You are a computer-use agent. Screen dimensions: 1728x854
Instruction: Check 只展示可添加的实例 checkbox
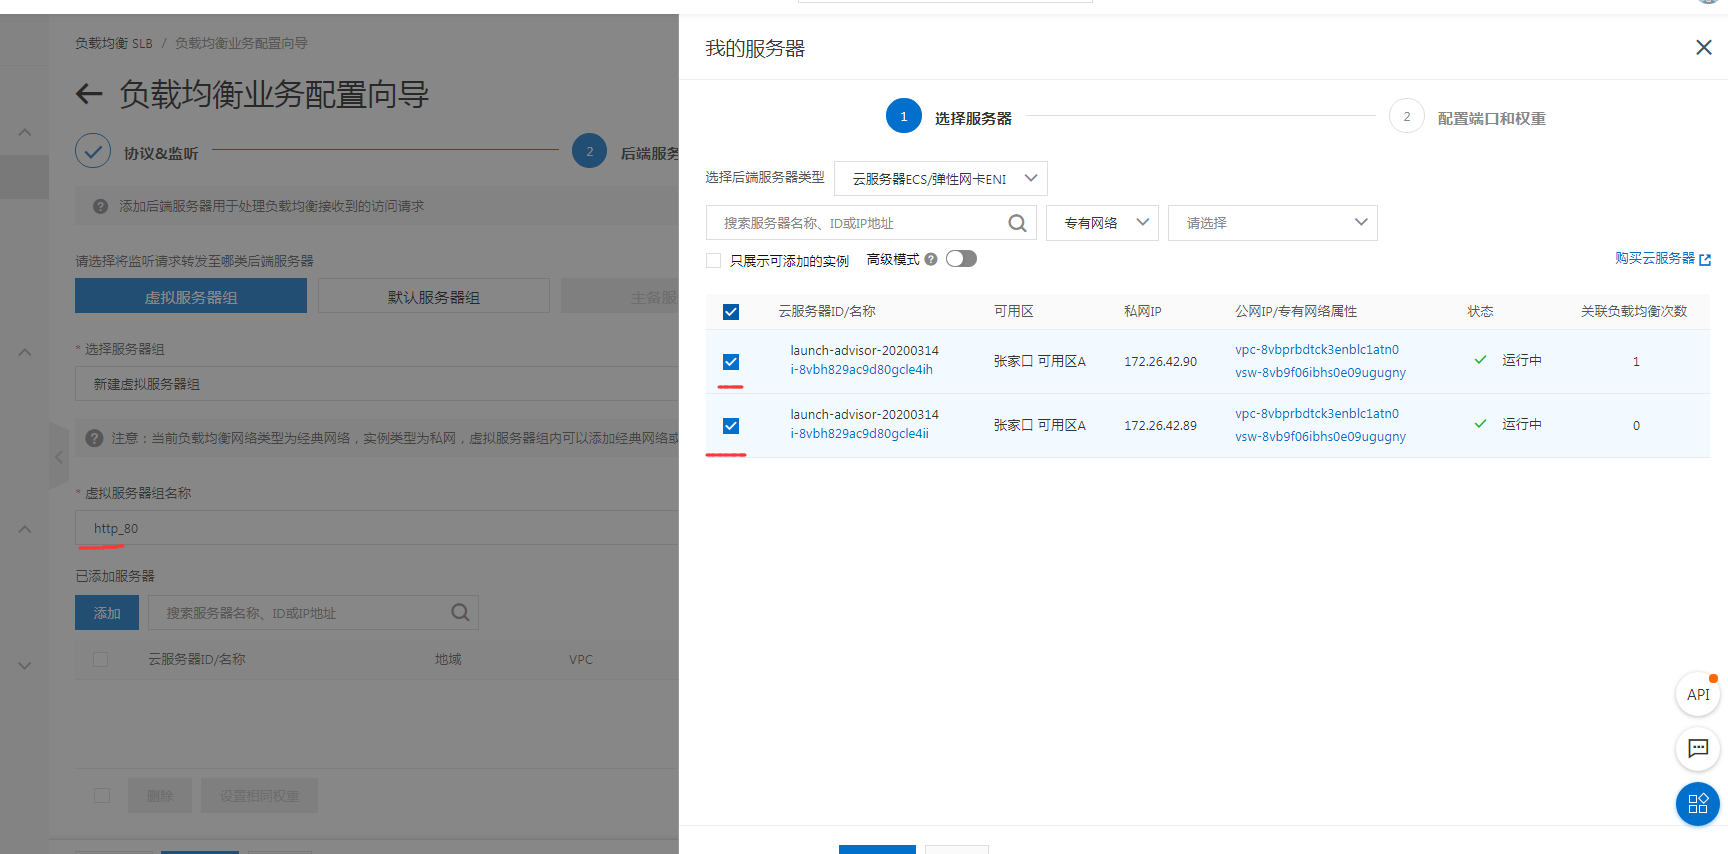coord(714,261)
